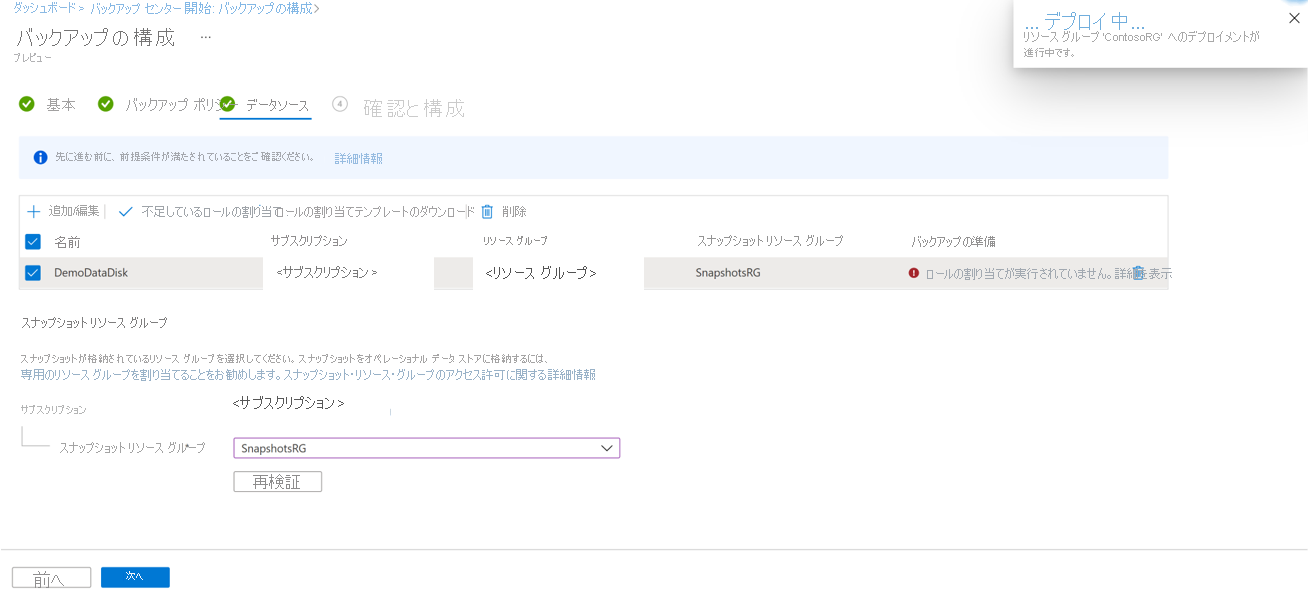Open the 確認と構成 tab

413,108
